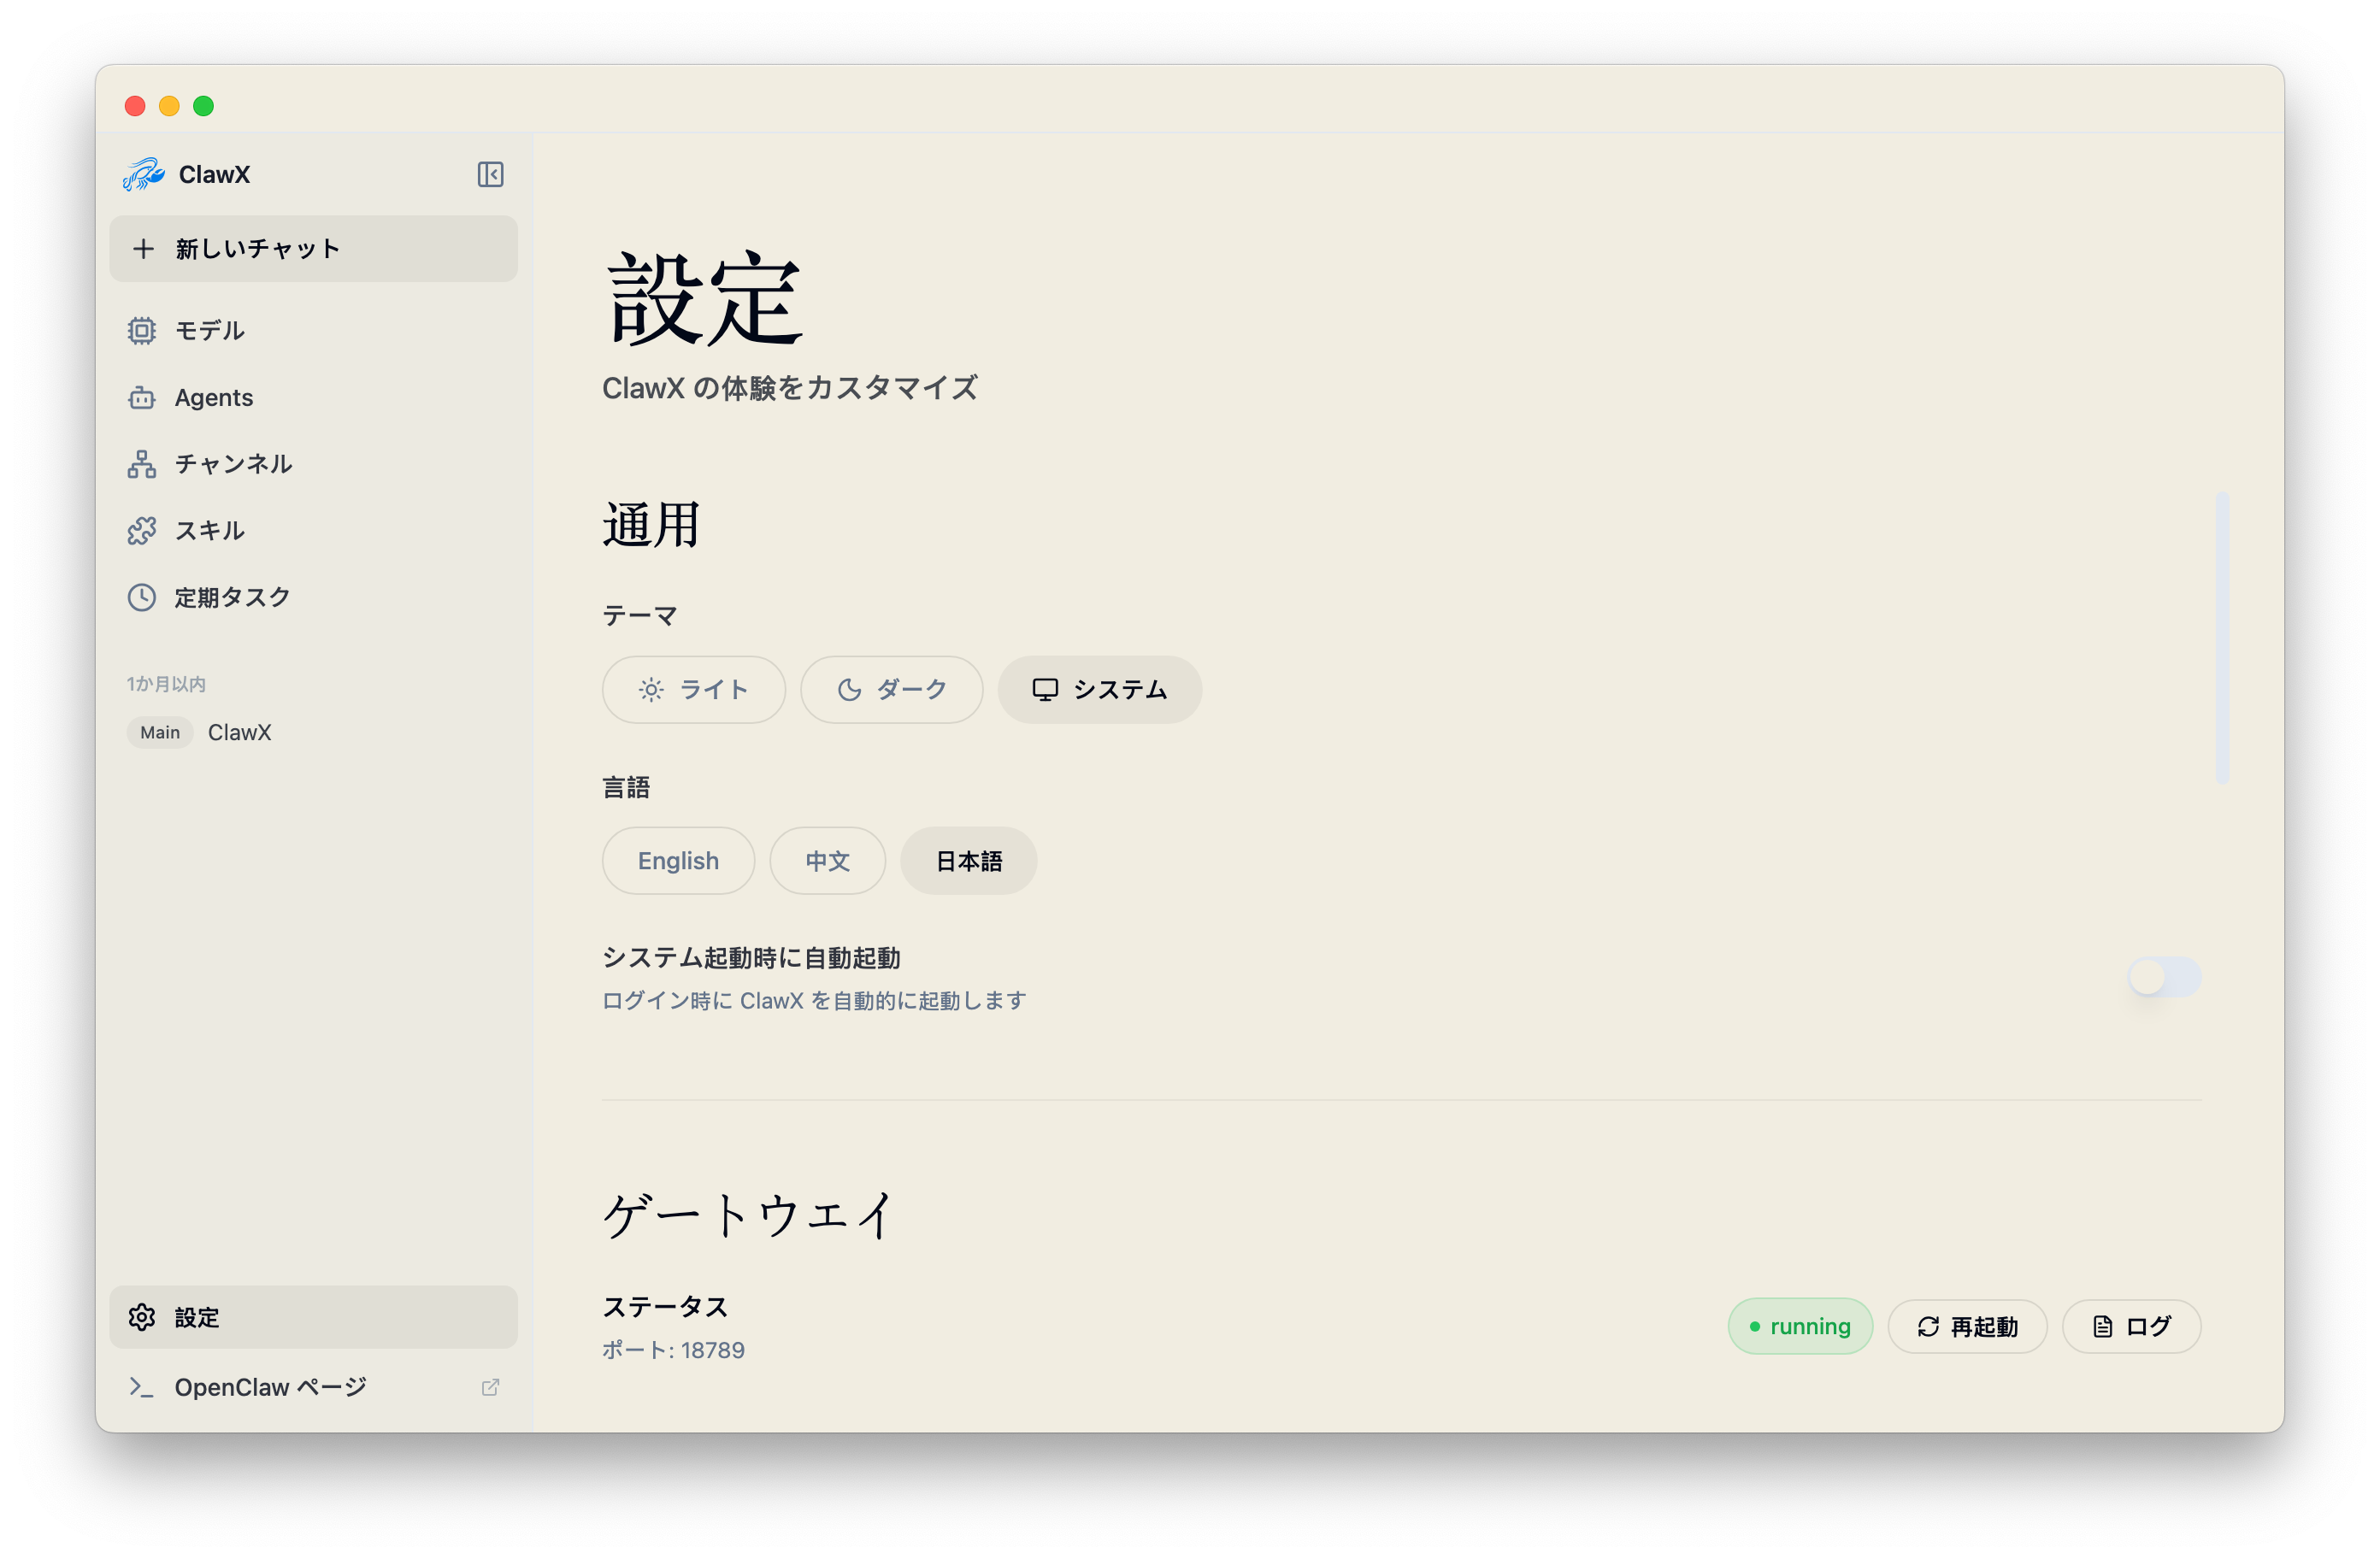
Task: Toggle システム起動時に自動起動 switch
Action: pyautogui.click(x=2163, y=977)
